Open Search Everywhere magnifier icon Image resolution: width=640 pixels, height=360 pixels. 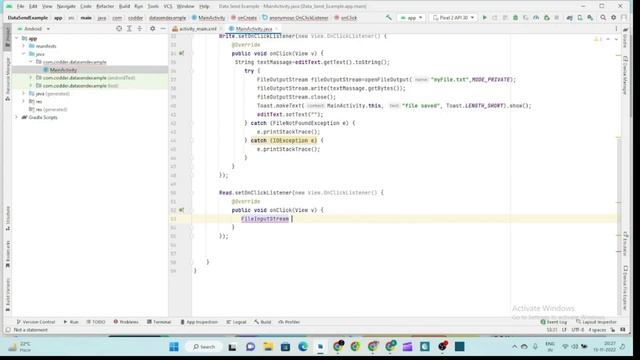603,18
